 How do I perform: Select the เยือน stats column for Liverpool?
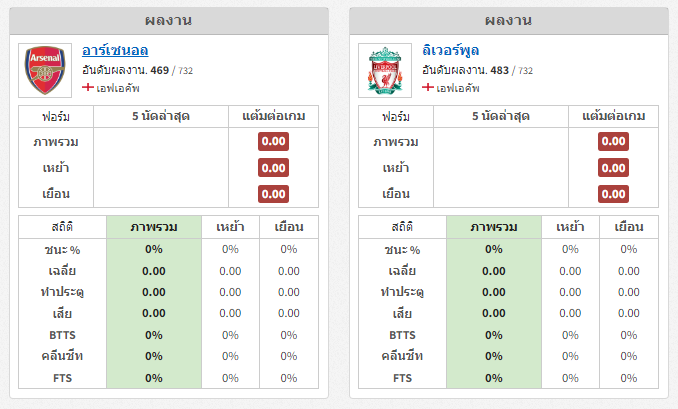coord(629,227)
